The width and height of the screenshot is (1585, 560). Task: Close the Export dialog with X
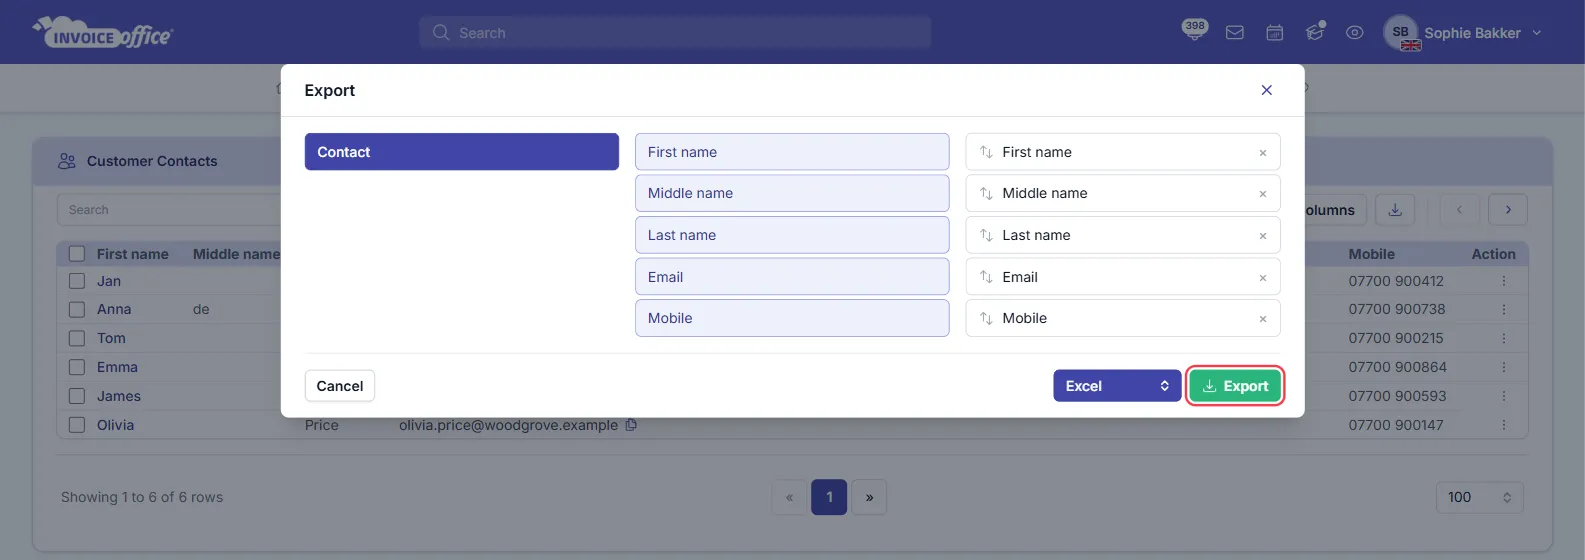[1266, 90]
